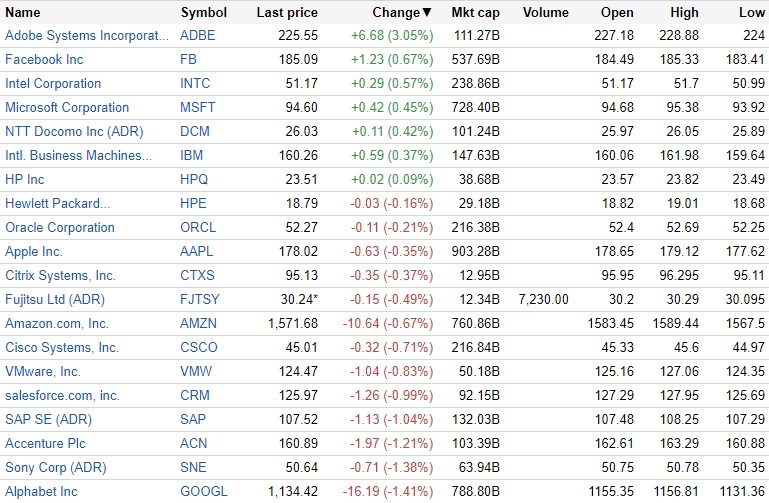Open the salesforce.com, inc. link

point(62,396)
